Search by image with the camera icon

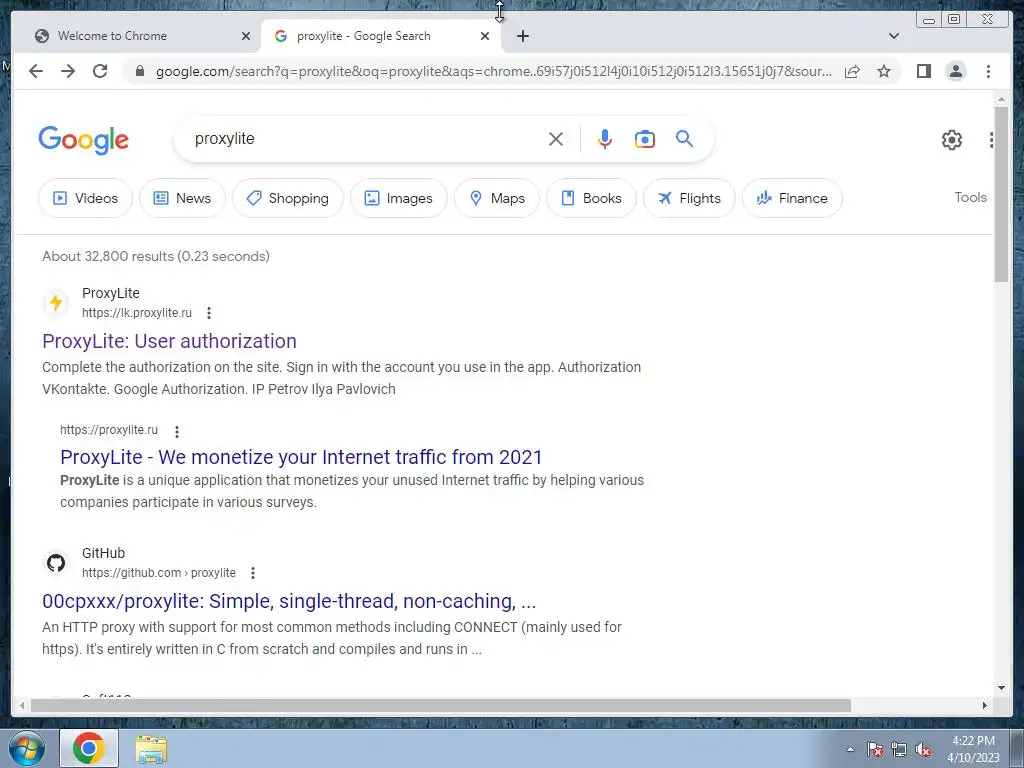(645, 139)
